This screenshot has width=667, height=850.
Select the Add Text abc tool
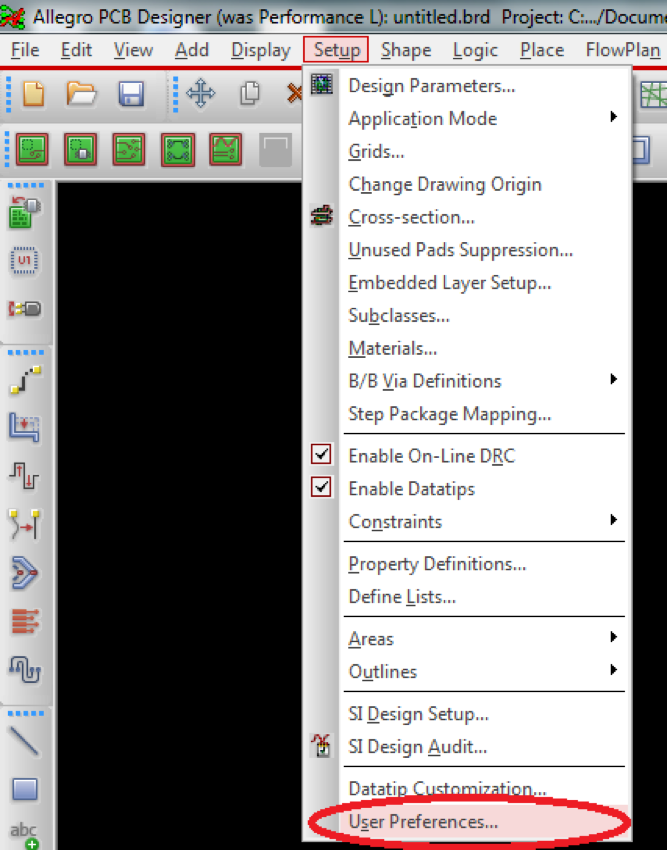pyautogui.click(x=24, y=835)
